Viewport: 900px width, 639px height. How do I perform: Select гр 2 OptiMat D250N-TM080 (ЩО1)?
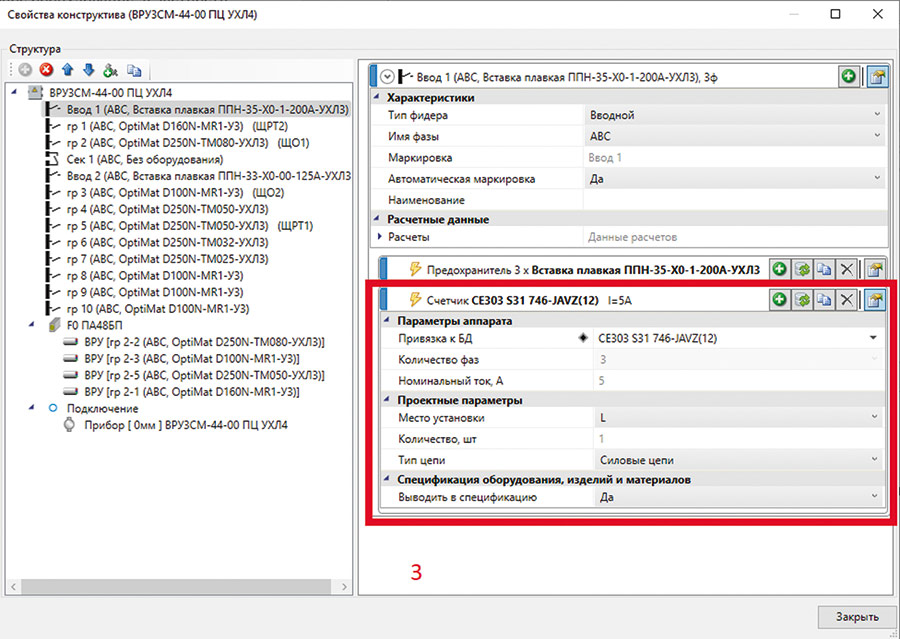188,142
